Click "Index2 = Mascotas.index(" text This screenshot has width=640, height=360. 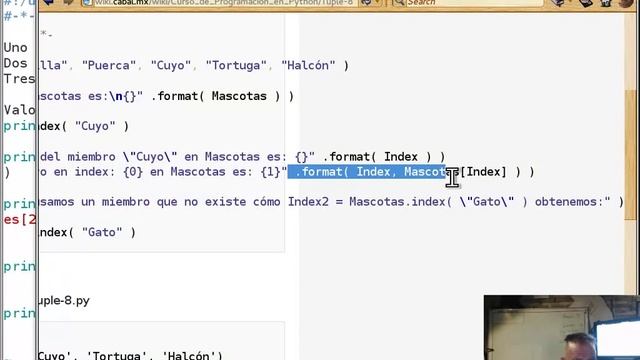pyautogui.click(x=370, y=202)
